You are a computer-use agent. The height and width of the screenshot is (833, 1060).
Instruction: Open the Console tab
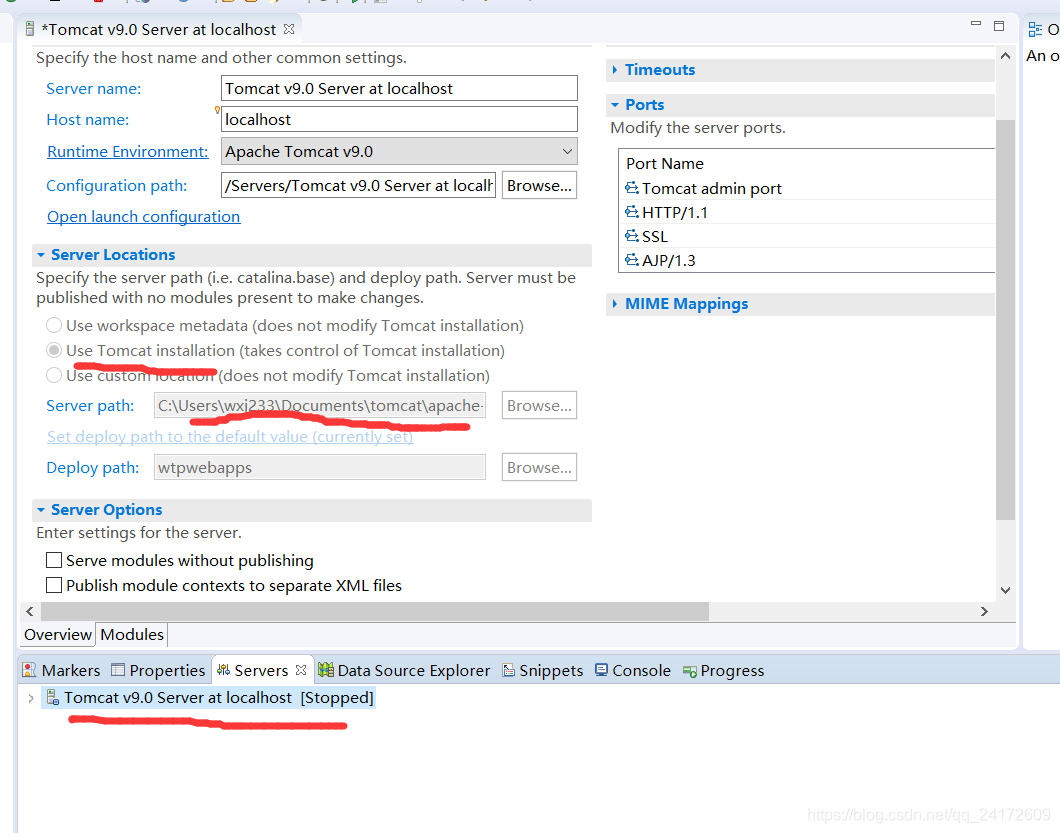pyautogui.click(x=633, y=670)
